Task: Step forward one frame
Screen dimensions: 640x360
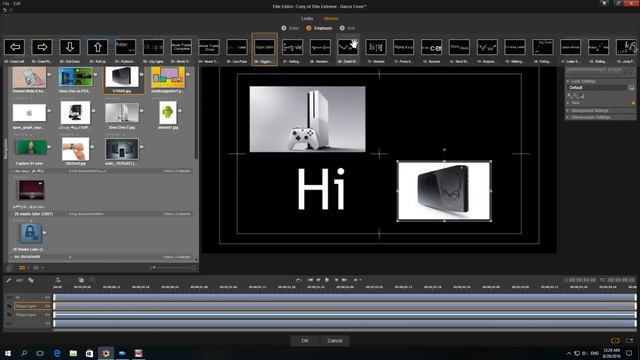Action: pyautogui.click(x=336, y=280)
